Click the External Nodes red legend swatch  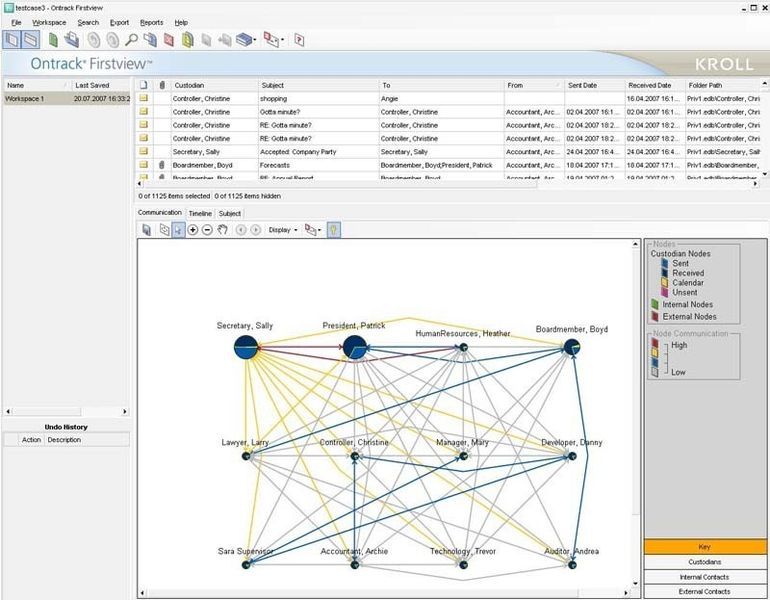click(x=655, y=317)
